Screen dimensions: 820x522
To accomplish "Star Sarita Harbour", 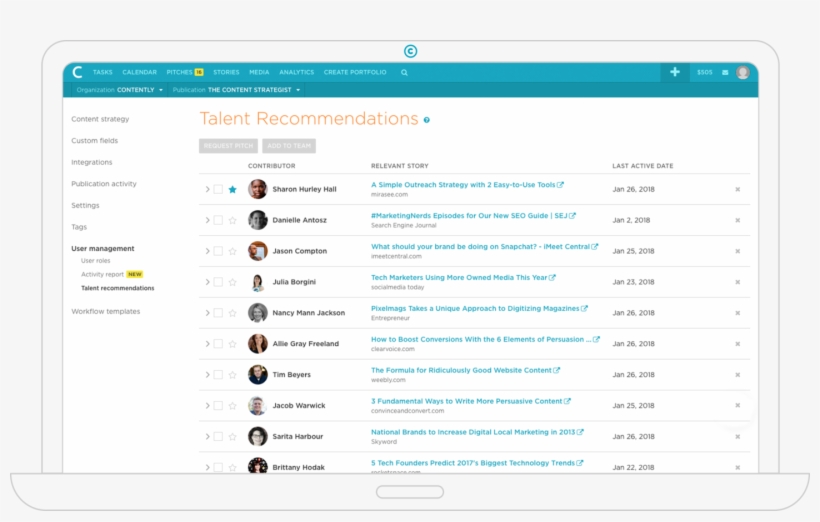I will click(x=233, y=436).
